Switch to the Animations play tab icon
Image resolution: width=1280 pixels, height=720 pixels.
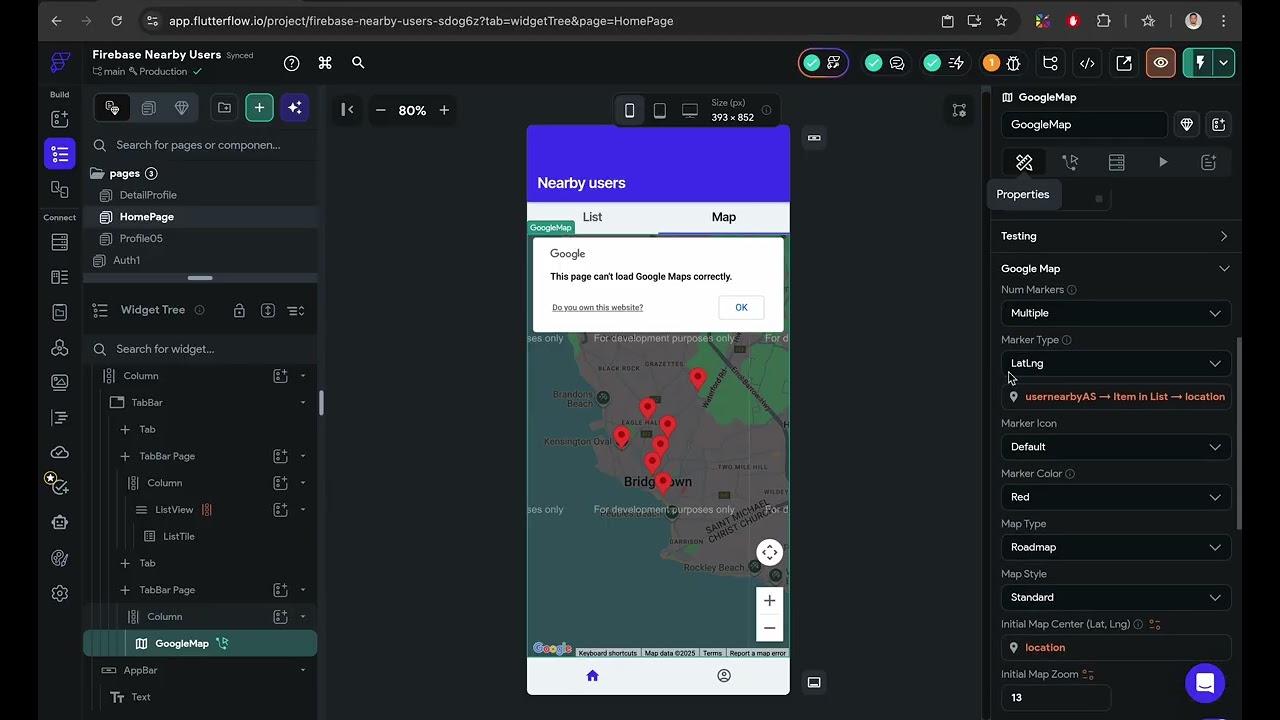1163,162
